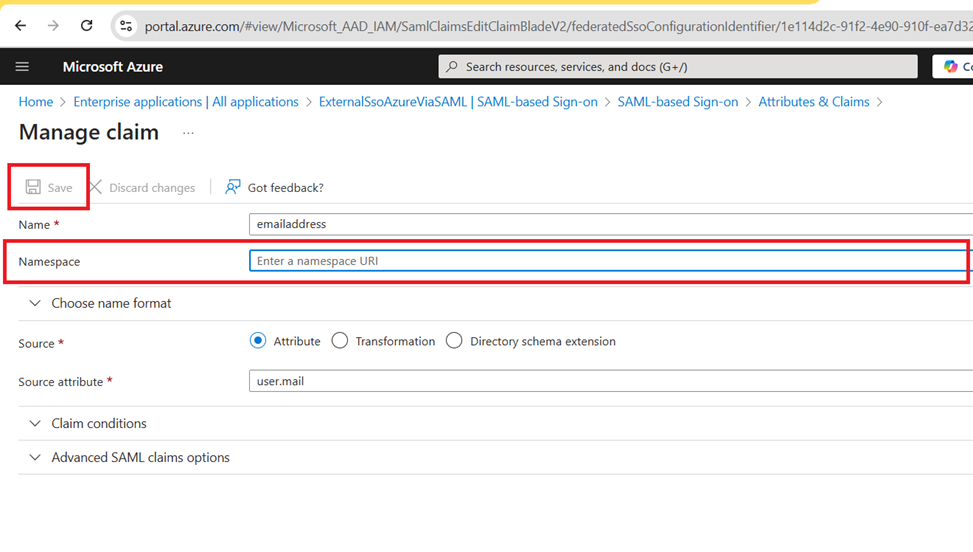
Task: Open the ellipsis menu next to Manage claim
Action: [188, 133]
